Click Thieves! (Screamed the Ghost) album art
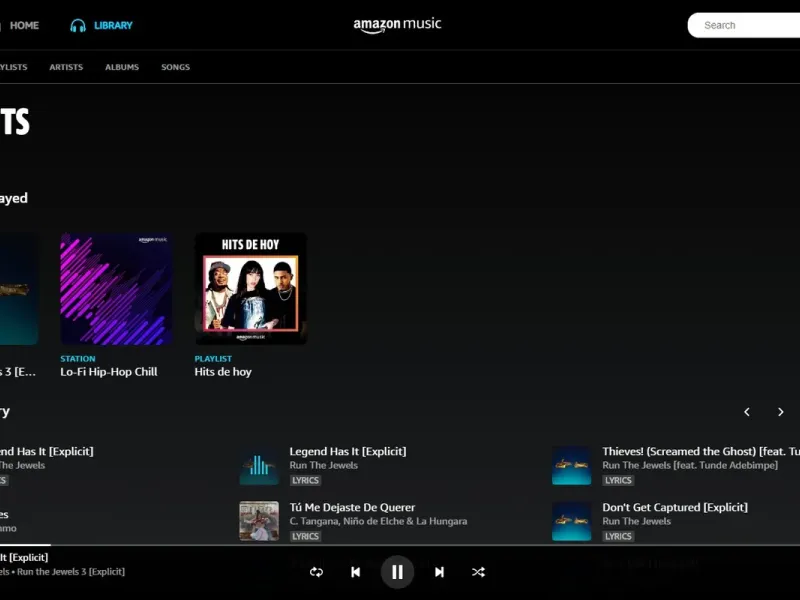 coord(572,465)
